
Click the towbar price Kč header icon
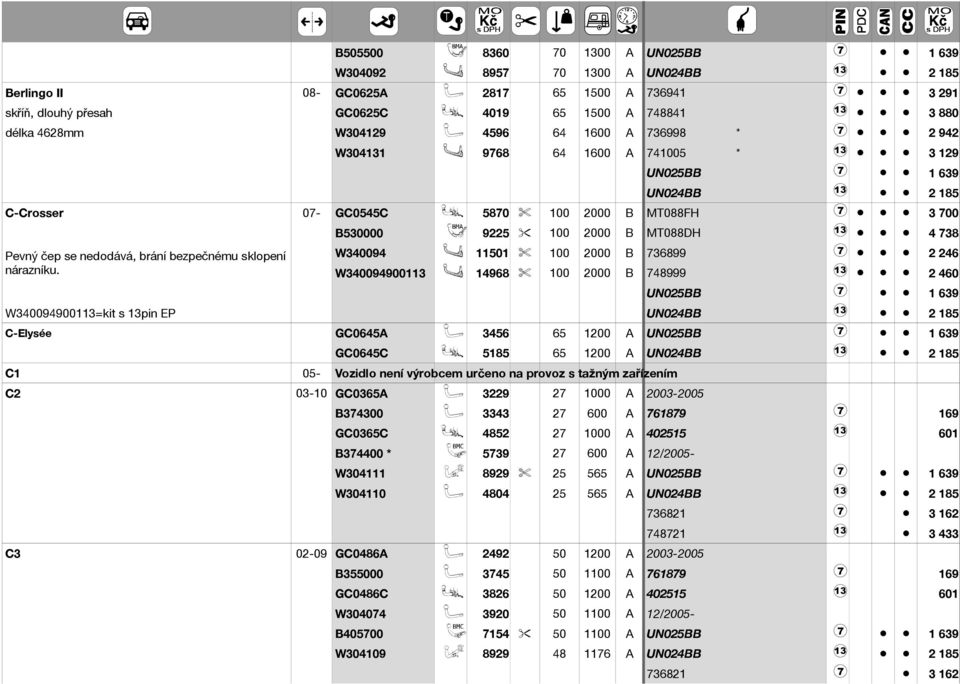[489, 21]
